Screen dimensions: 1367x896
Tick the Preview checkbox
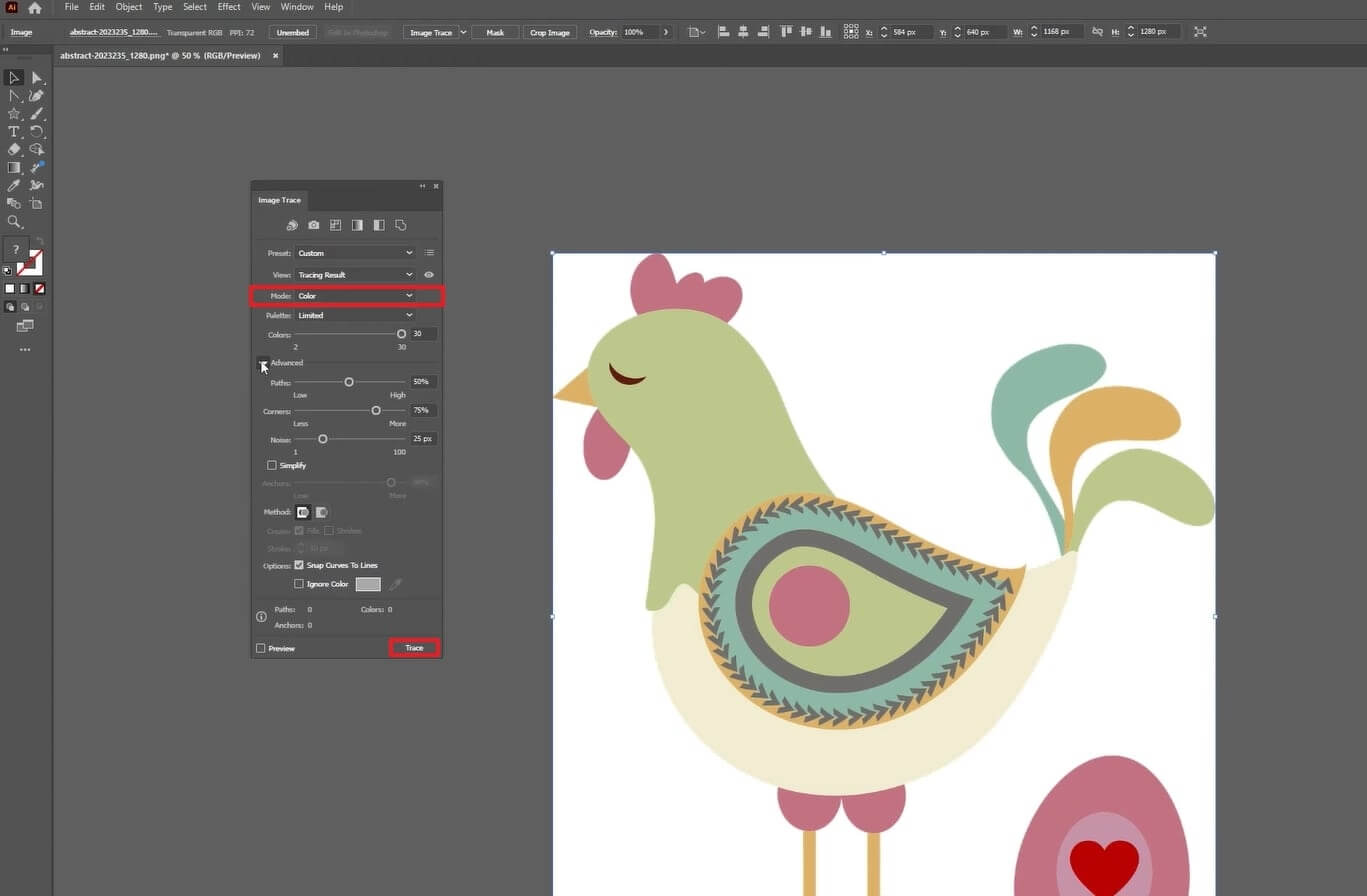click(x=261, y=648)
